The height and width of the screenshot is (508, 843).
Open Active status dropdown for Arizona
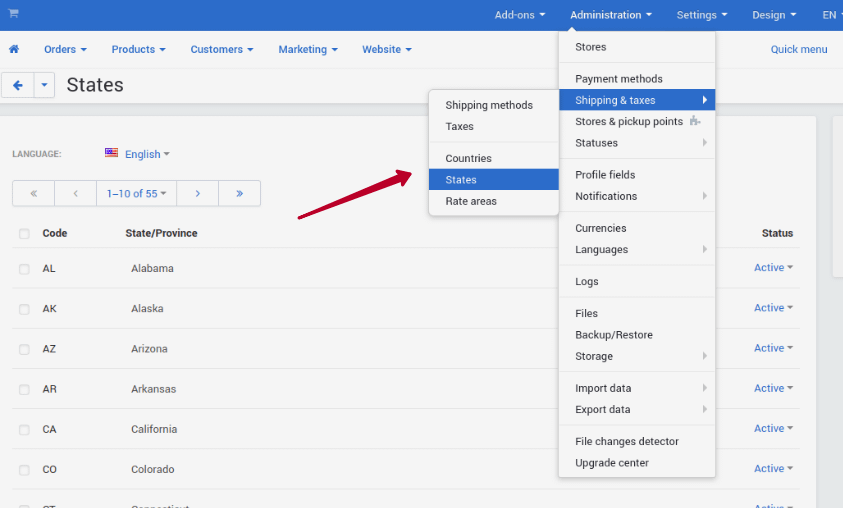(773, 348)
